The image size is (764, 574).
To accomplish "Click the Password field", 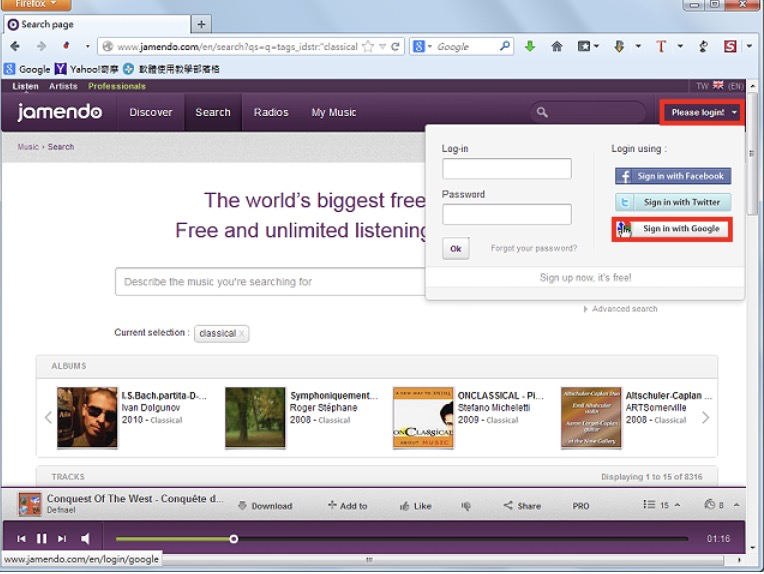I will [507, 214].
